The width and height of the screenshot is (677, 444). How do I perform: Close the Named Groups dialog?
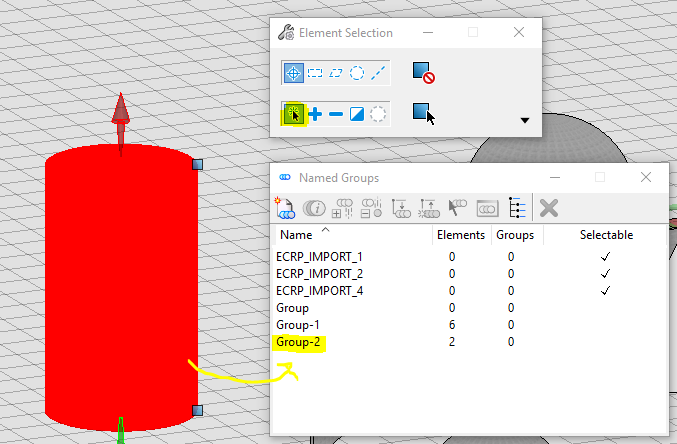coord(646,177)
